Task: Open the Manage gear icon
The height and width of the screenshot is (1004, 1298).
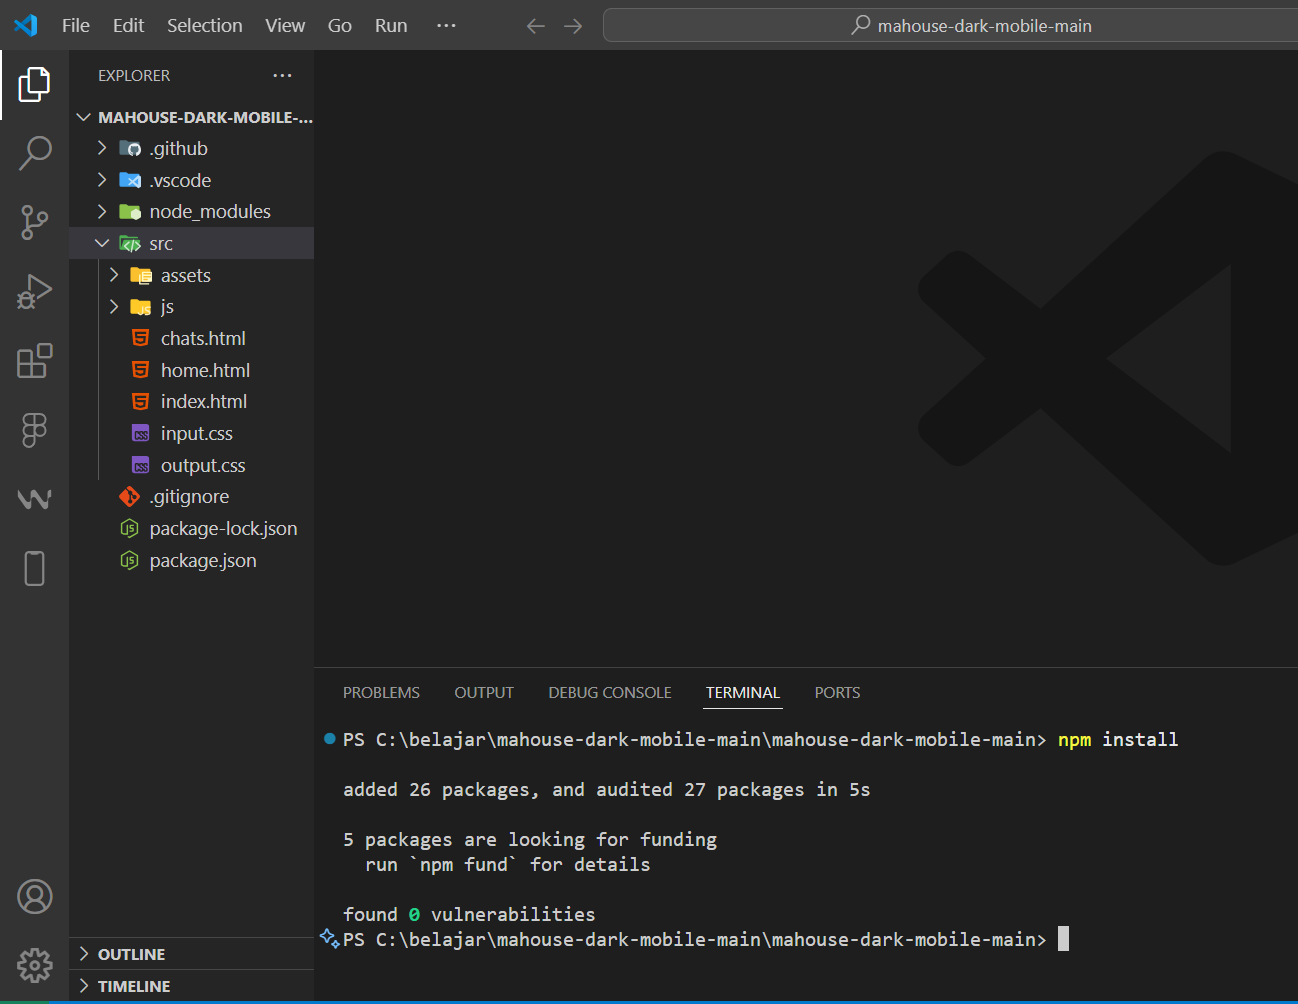Action: [34, 966]
